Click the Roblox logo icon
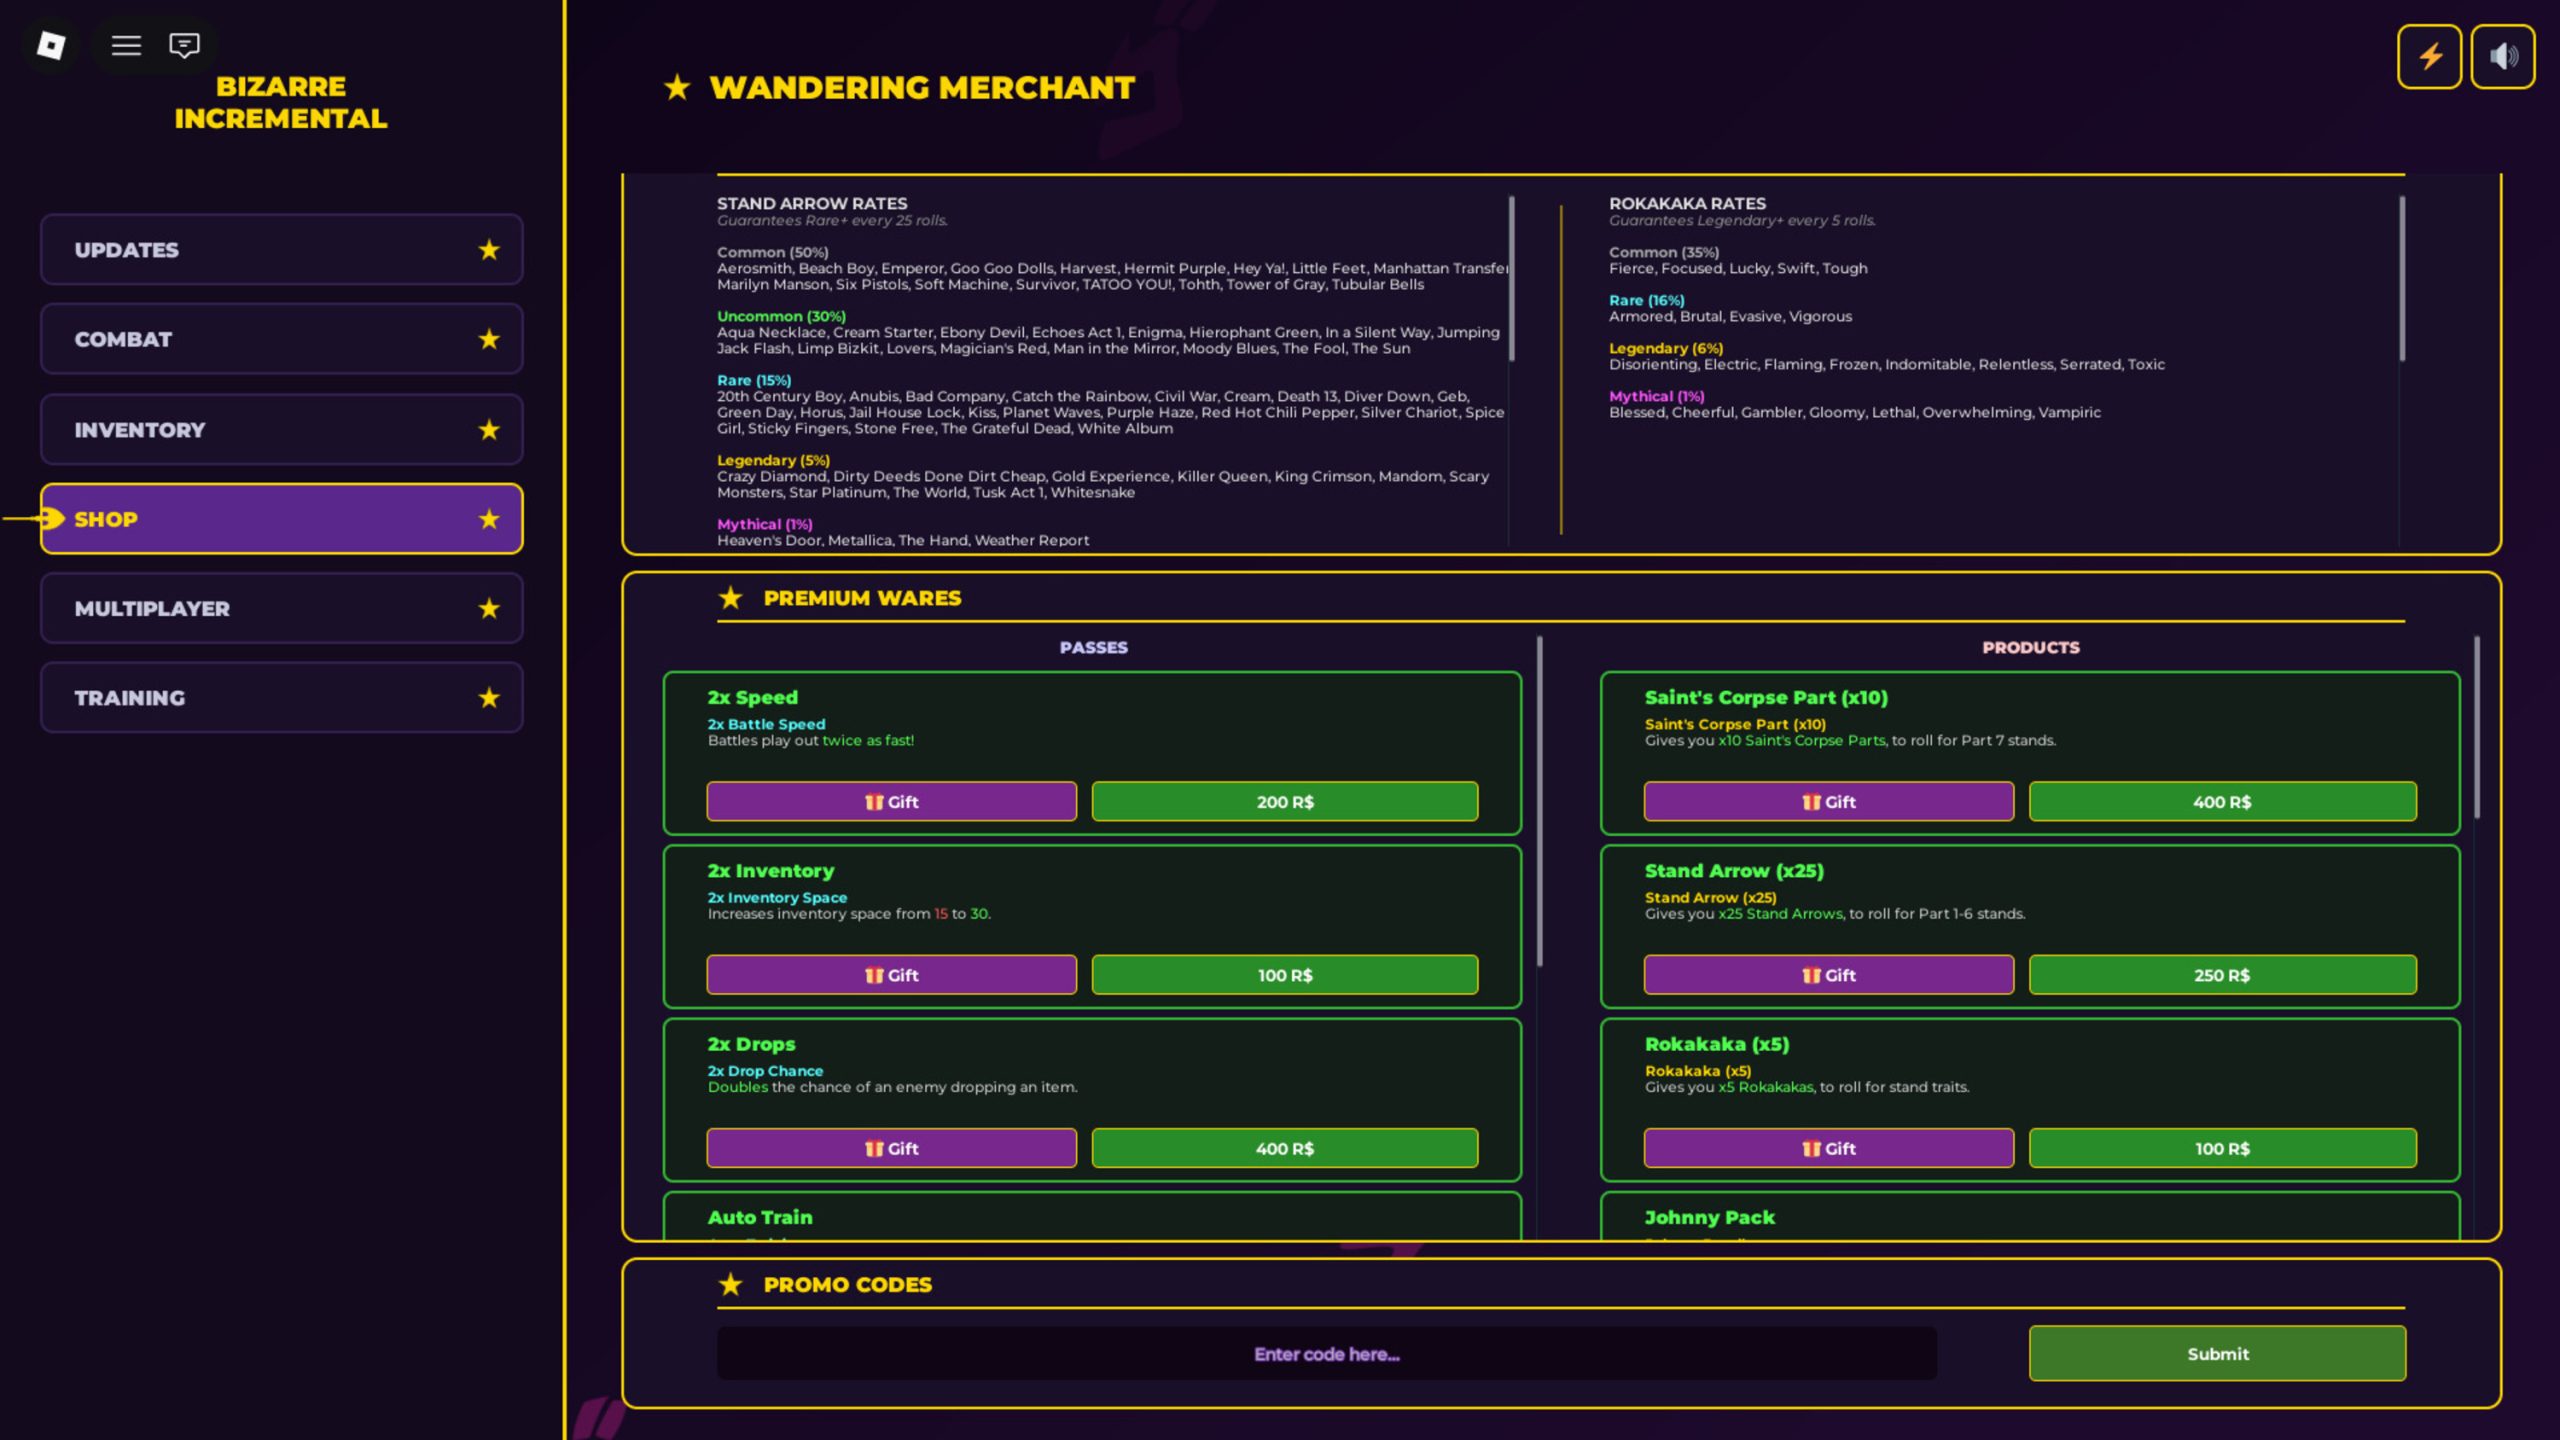 [x=51, y=45]
